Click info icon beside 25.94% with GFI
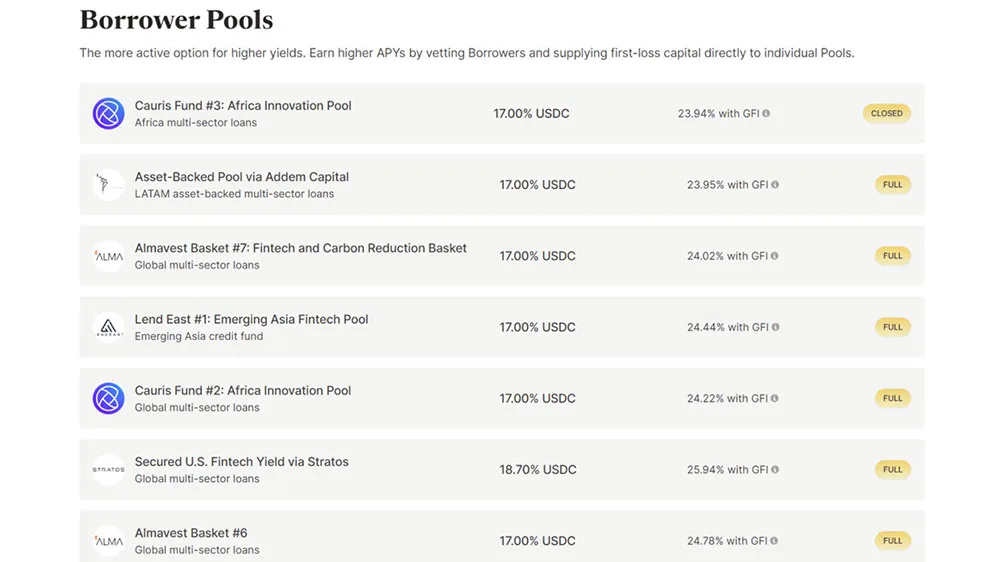 (x=775, y=470)
